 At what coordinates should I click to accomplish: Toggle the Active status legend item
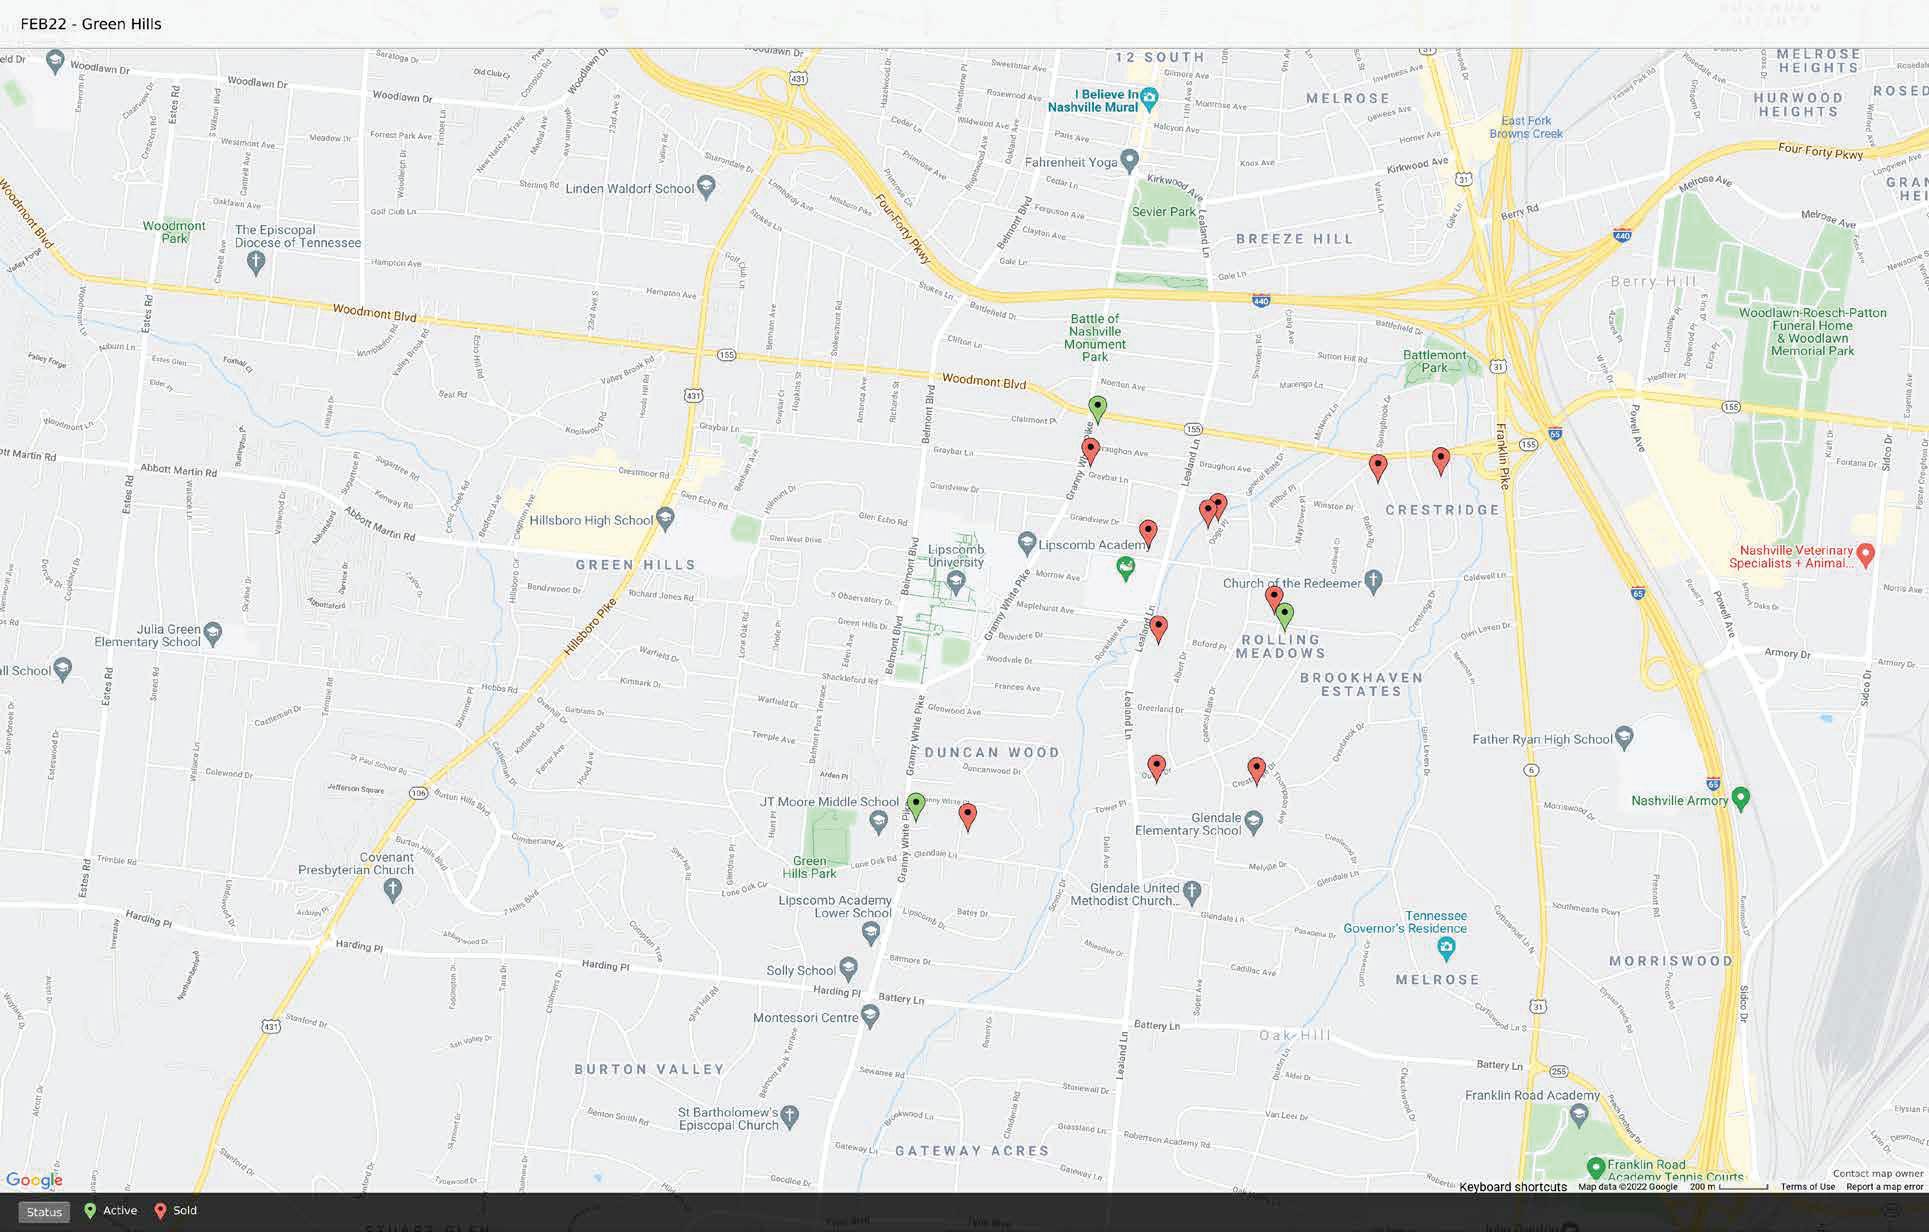coord(110,1211)
